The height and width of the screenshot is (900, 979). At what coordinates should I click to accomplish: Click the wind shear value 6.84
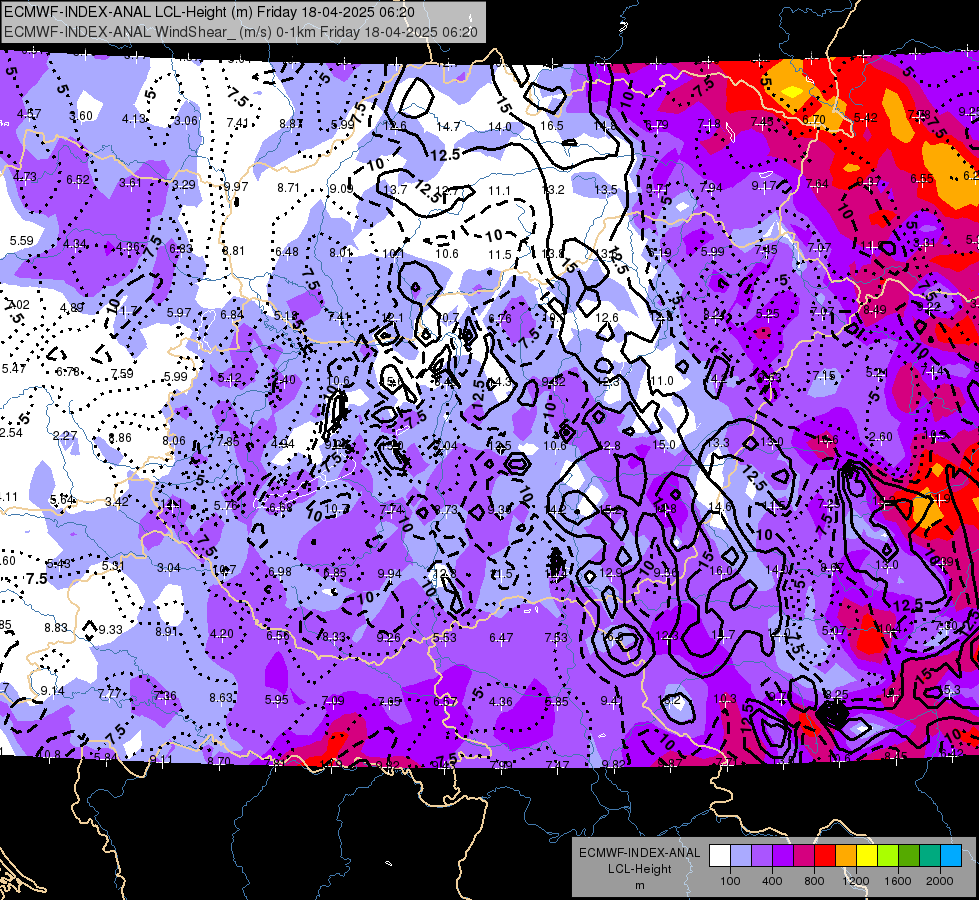coord(232,315)
